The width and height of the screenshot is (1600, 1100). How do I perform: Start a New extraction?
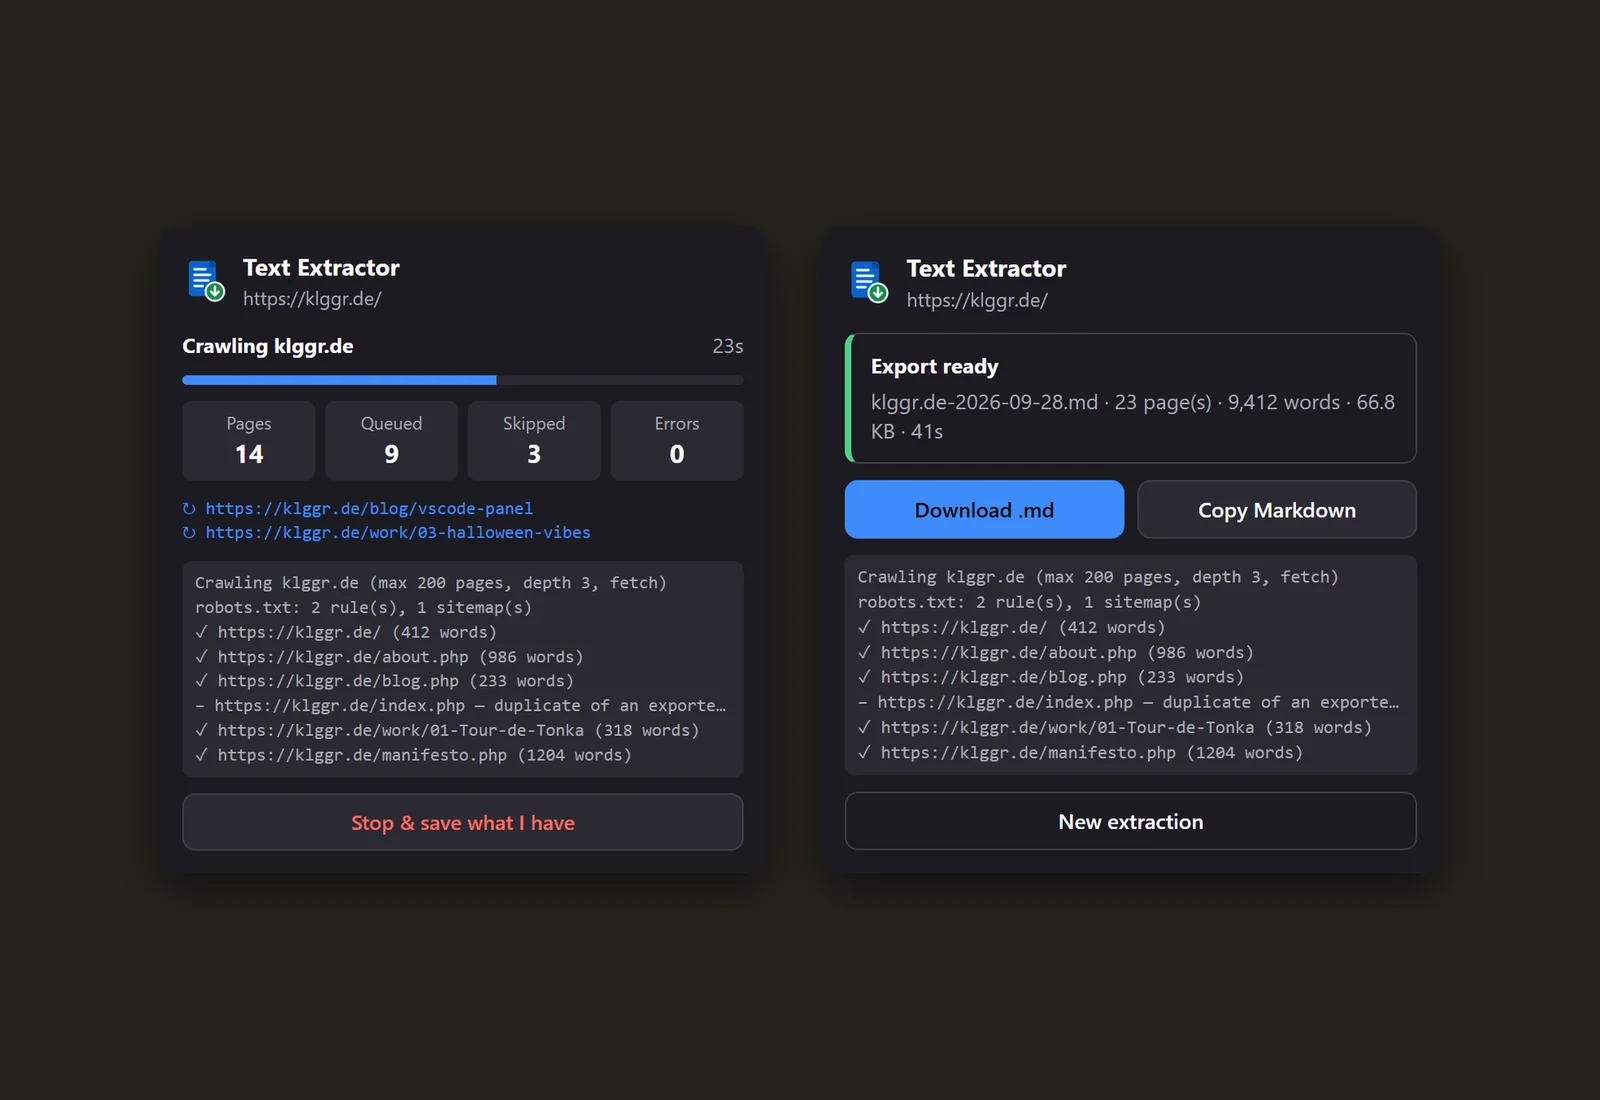(1131, 821)
